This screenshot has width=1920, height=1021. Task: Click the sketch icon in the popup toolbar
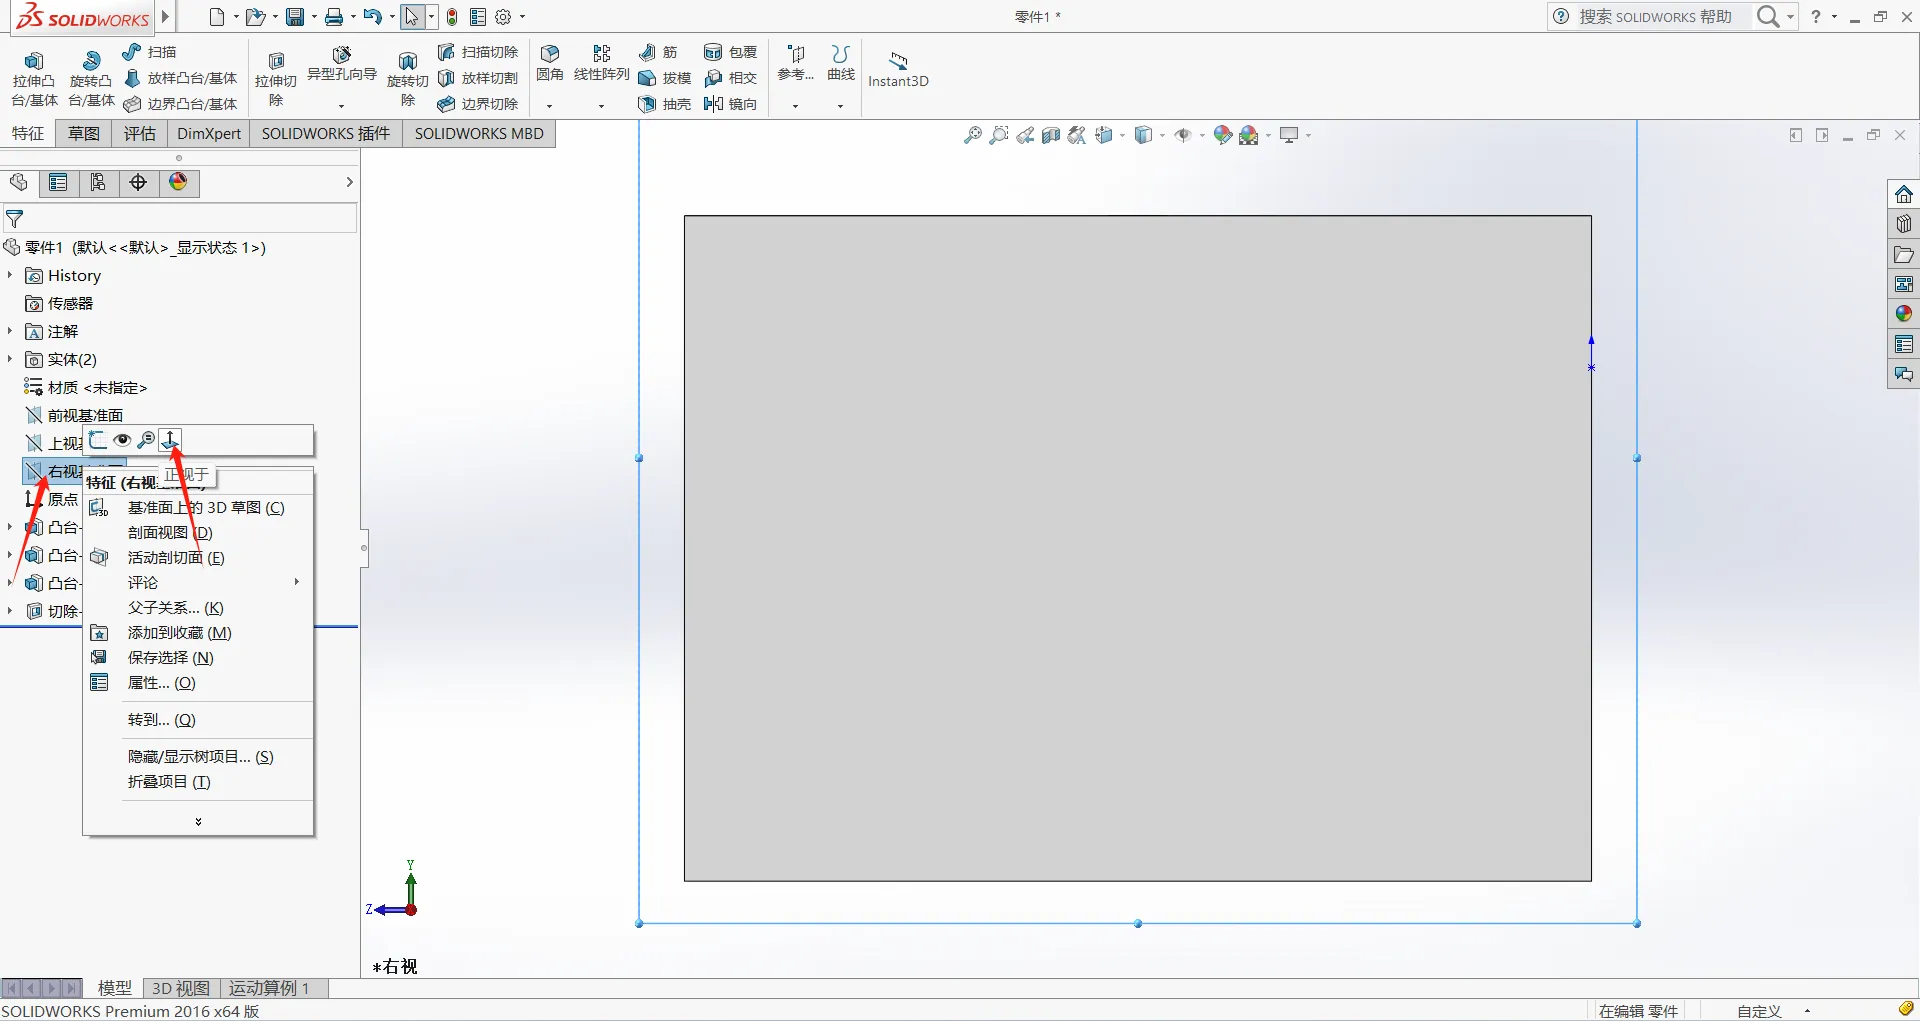(98, 440)
